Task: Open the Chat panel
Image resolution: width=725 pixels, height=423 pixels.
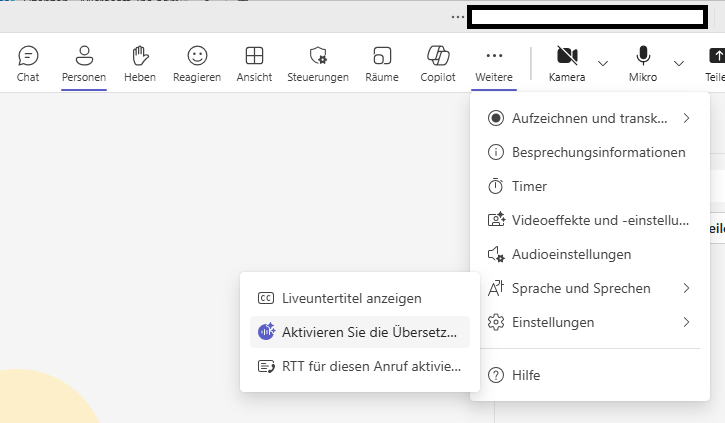Action: point(28,64)
